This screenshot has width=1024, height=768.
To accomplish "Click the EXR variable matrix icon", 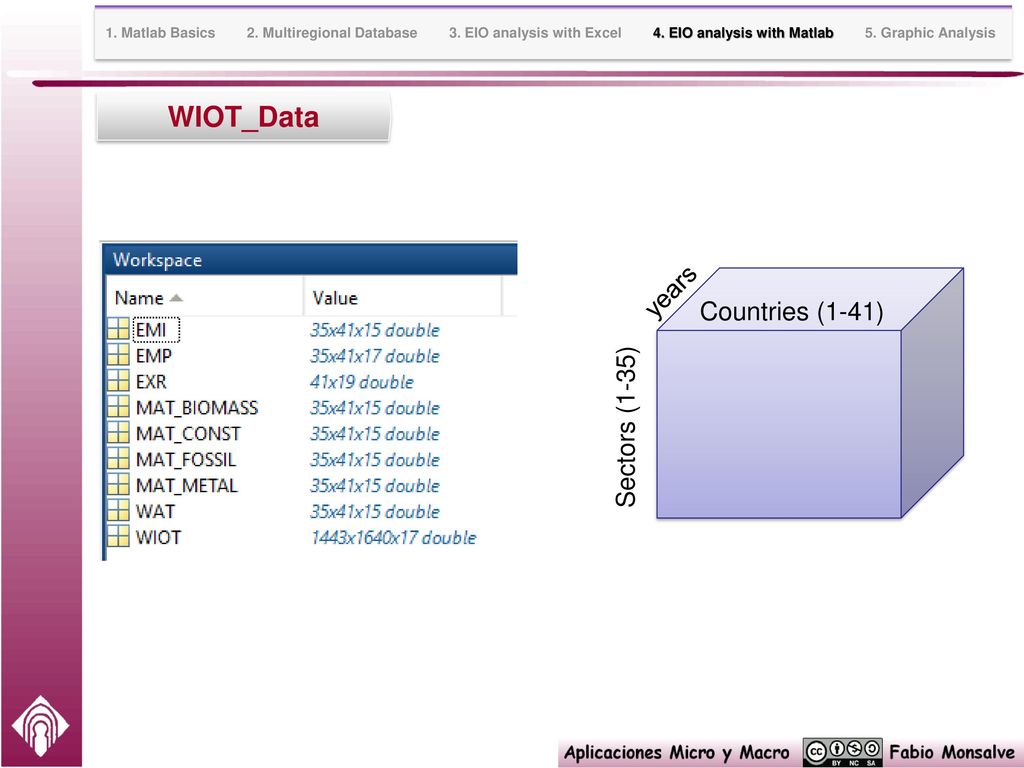I will [118, 381].
